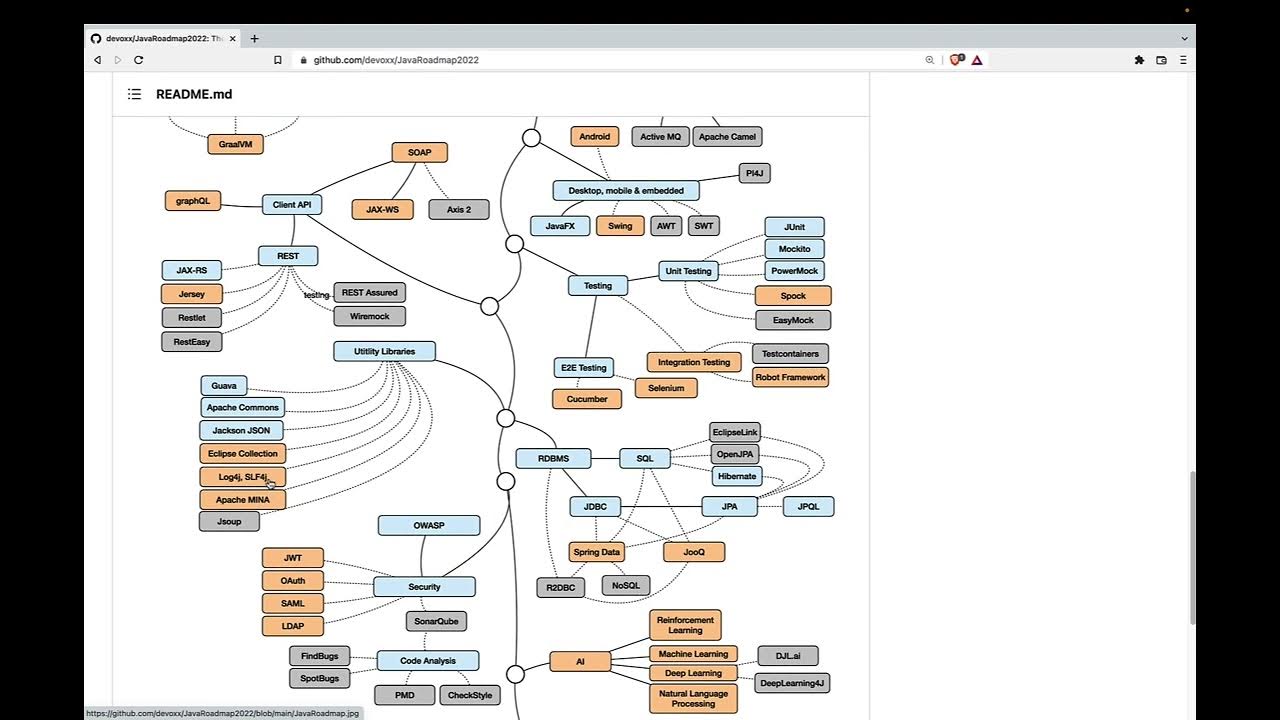Click the Apache Commons node
This screenshot has height=720, width=1280.
click(243, 407)
